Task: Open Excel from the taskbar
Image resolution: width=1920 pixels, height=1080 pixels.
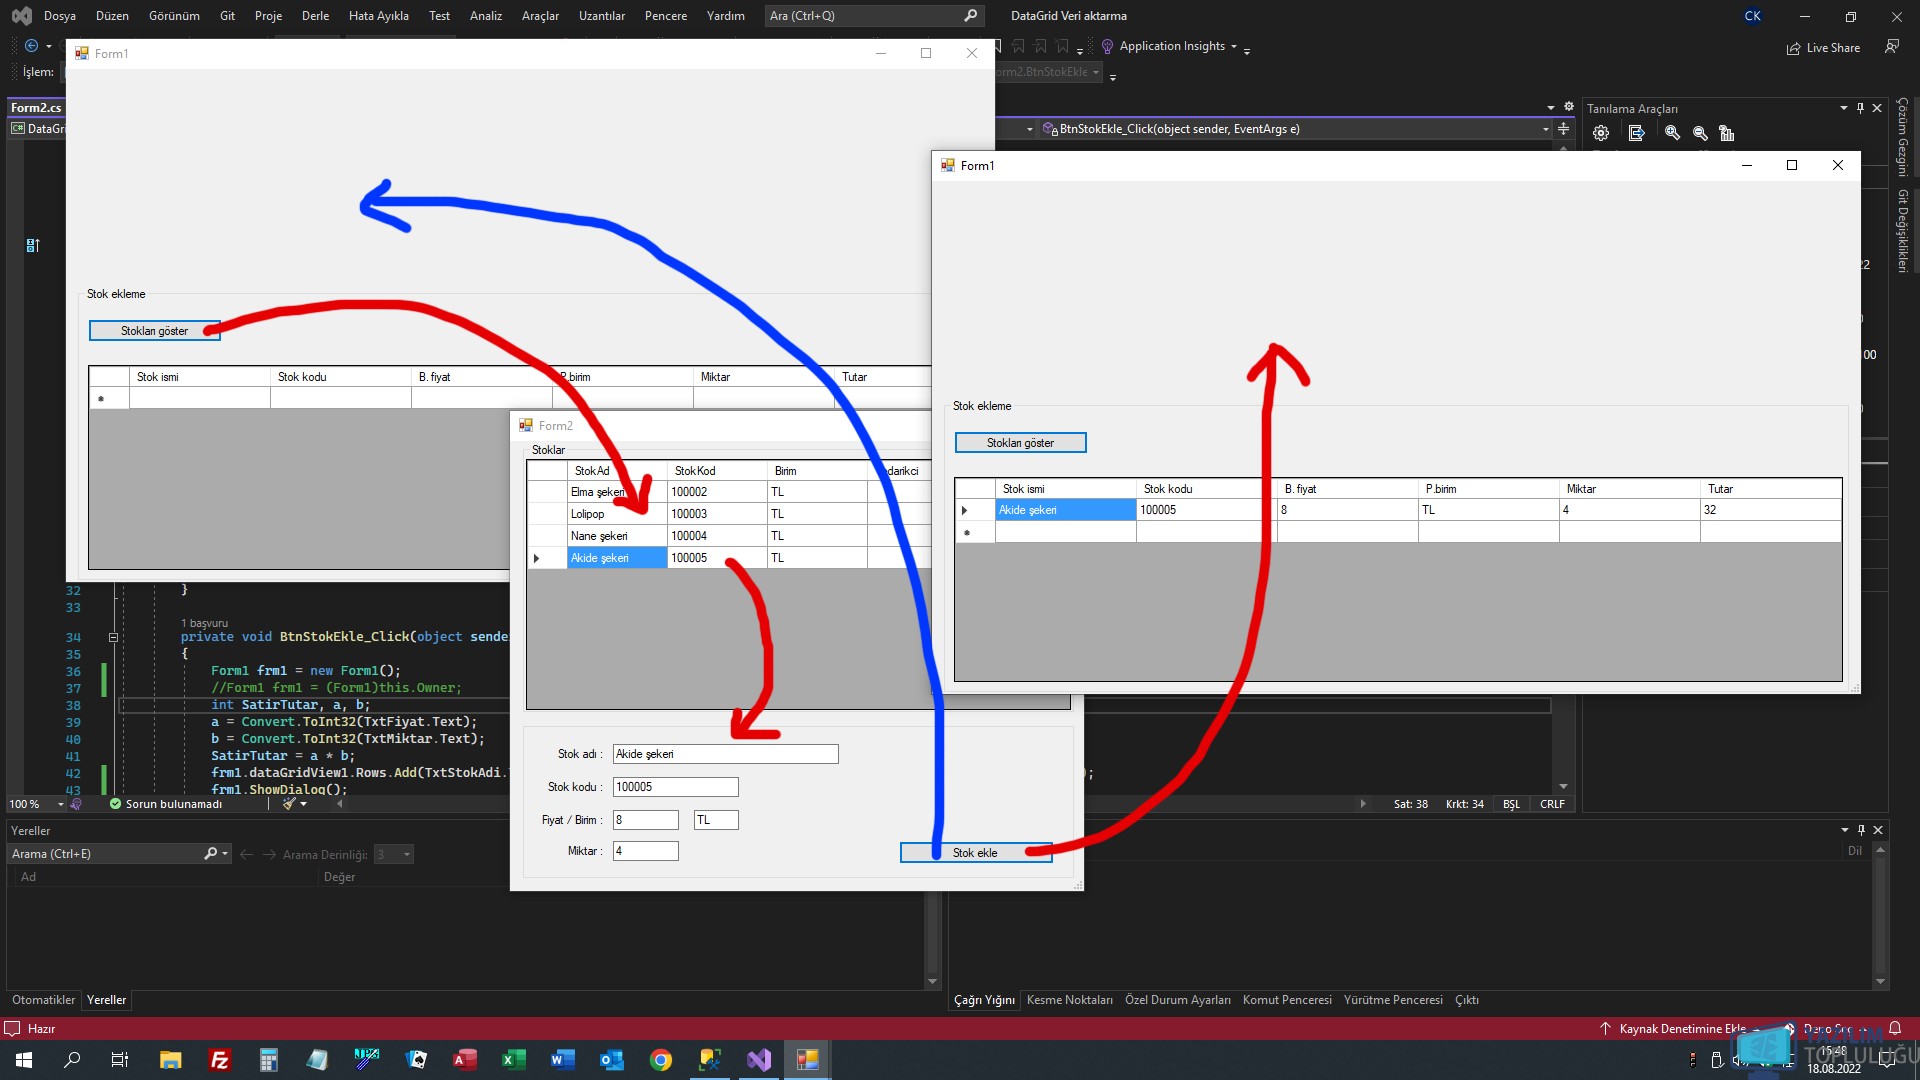Action: point(514,1060)
